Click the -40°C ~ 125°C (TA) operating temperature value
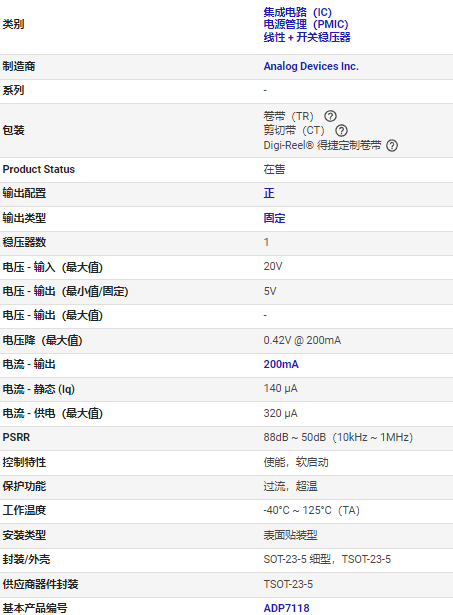 coord(311,511)
